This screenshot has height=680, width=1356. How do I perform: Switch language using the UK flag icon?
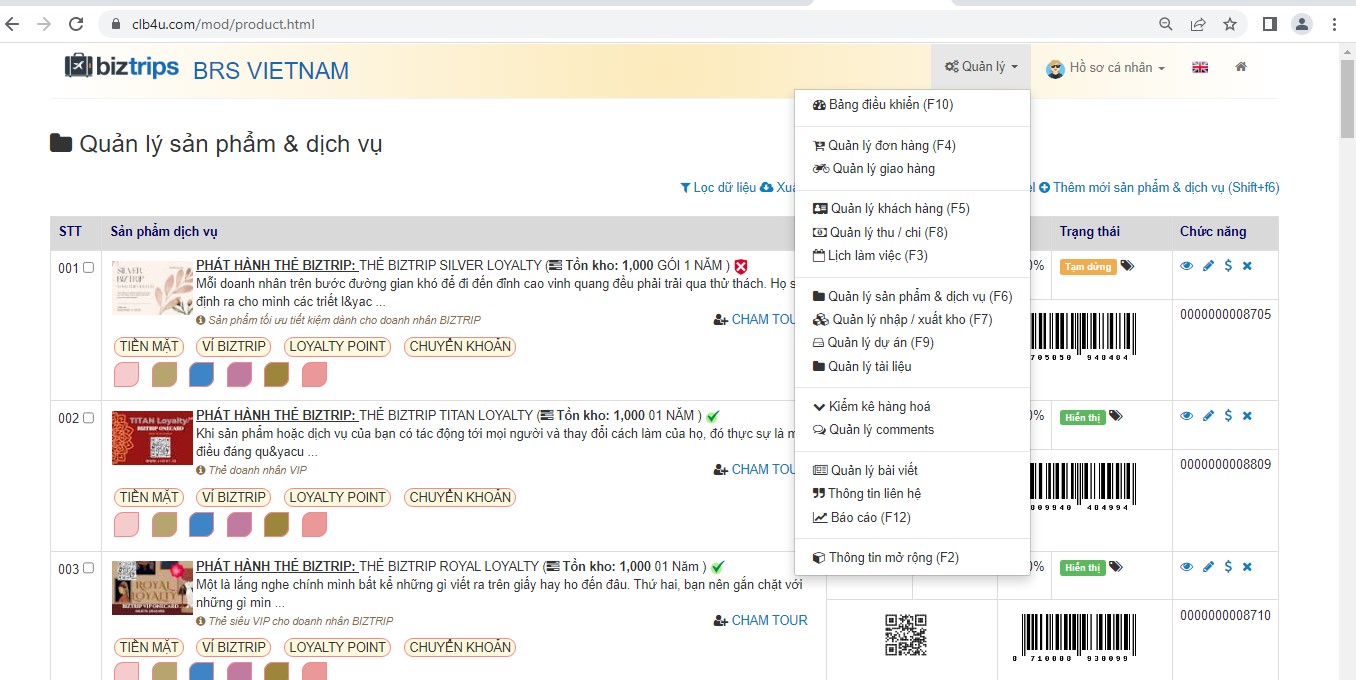coord(1200,67)
